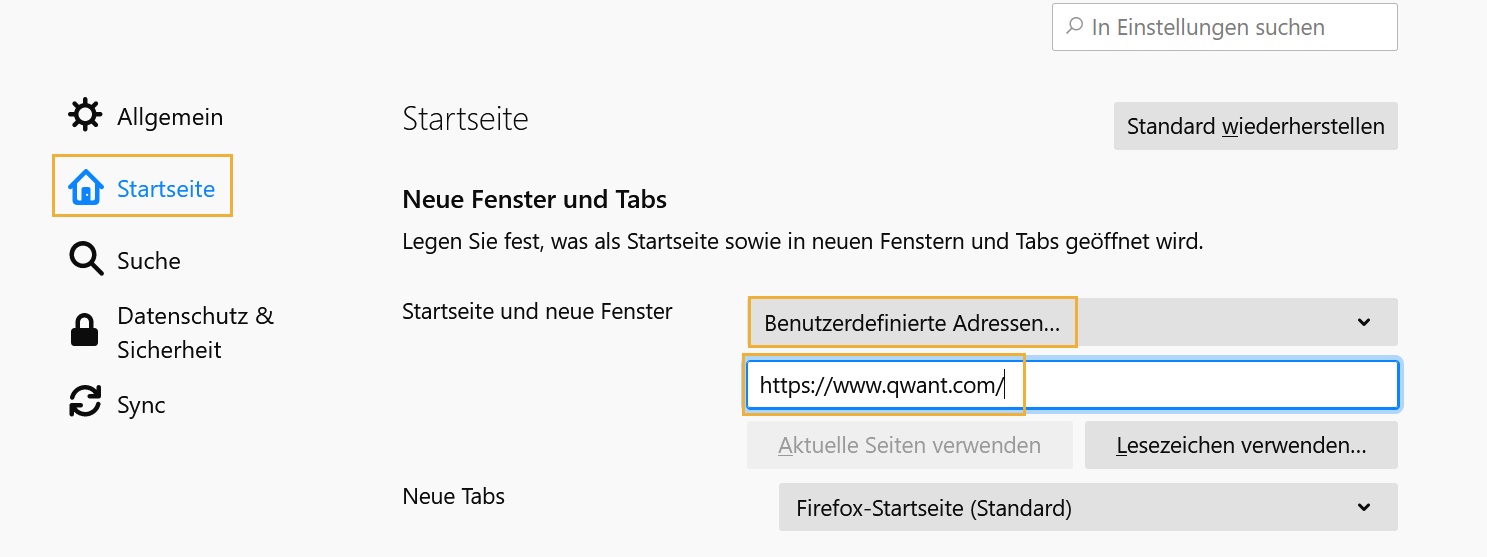Click the magnifying glass icon beside Suche
This screenshot has height=557, width=1487.
[86, 260]
